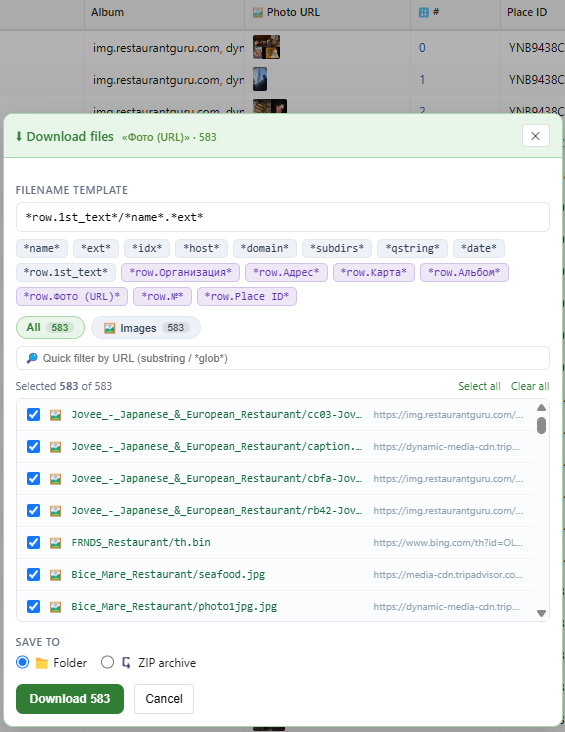This screenshot has height=732, width=565.
Task: Click image icon of seafood.jpg row
Action: point(56,575)
